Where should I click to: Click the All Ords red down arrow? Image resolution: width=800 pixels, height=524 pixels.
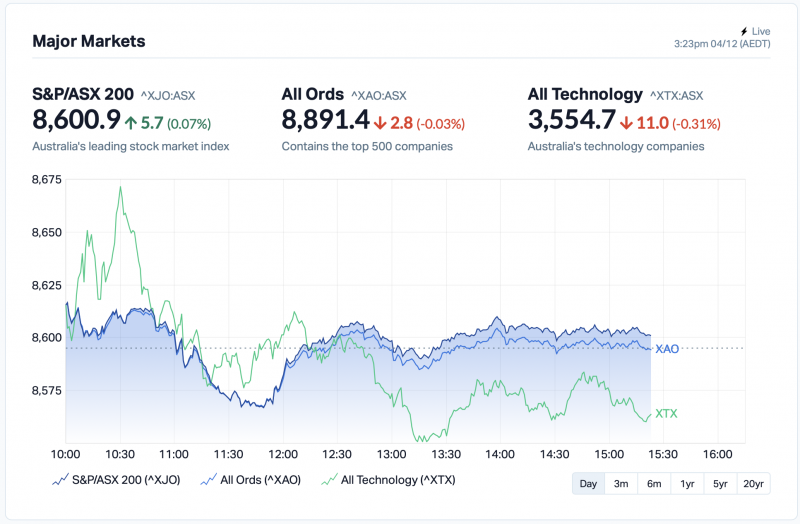(x=381, y=123)
